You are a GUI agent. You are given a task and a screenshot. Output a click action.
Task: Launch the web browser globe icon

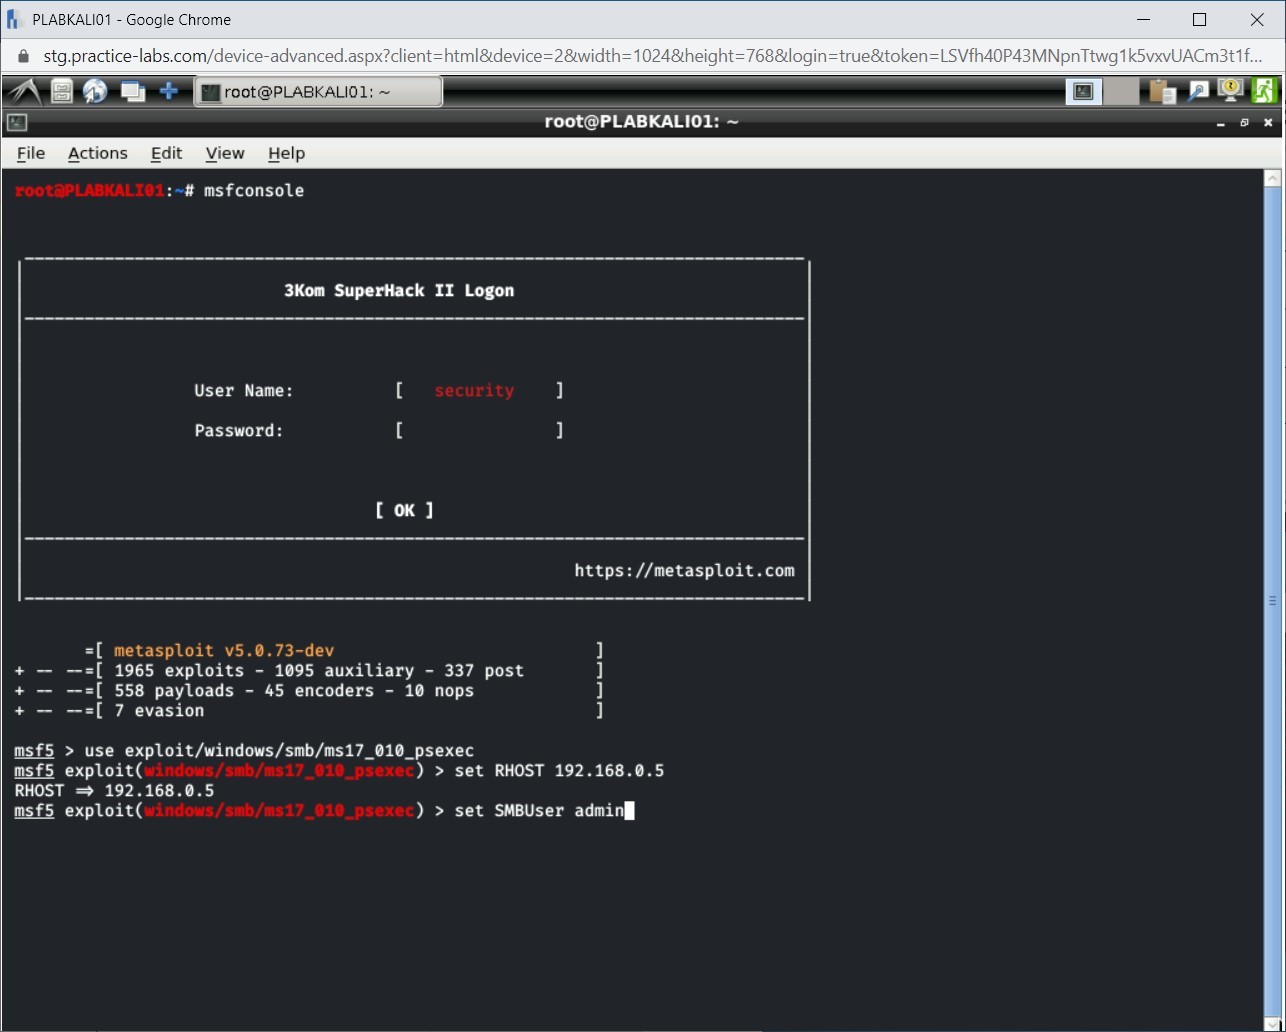click(x=95, y=91)
